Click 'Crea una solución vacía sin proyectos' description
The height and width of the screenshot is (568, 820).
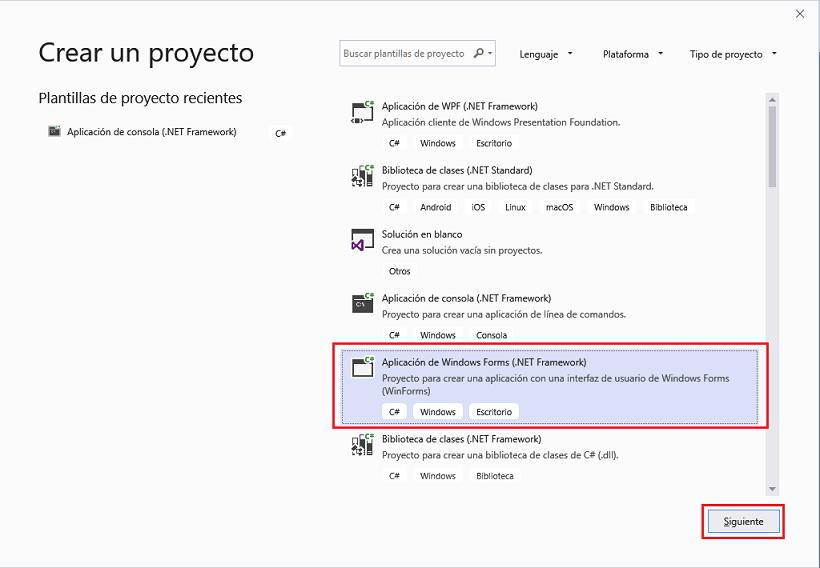[x=462, y=251]
